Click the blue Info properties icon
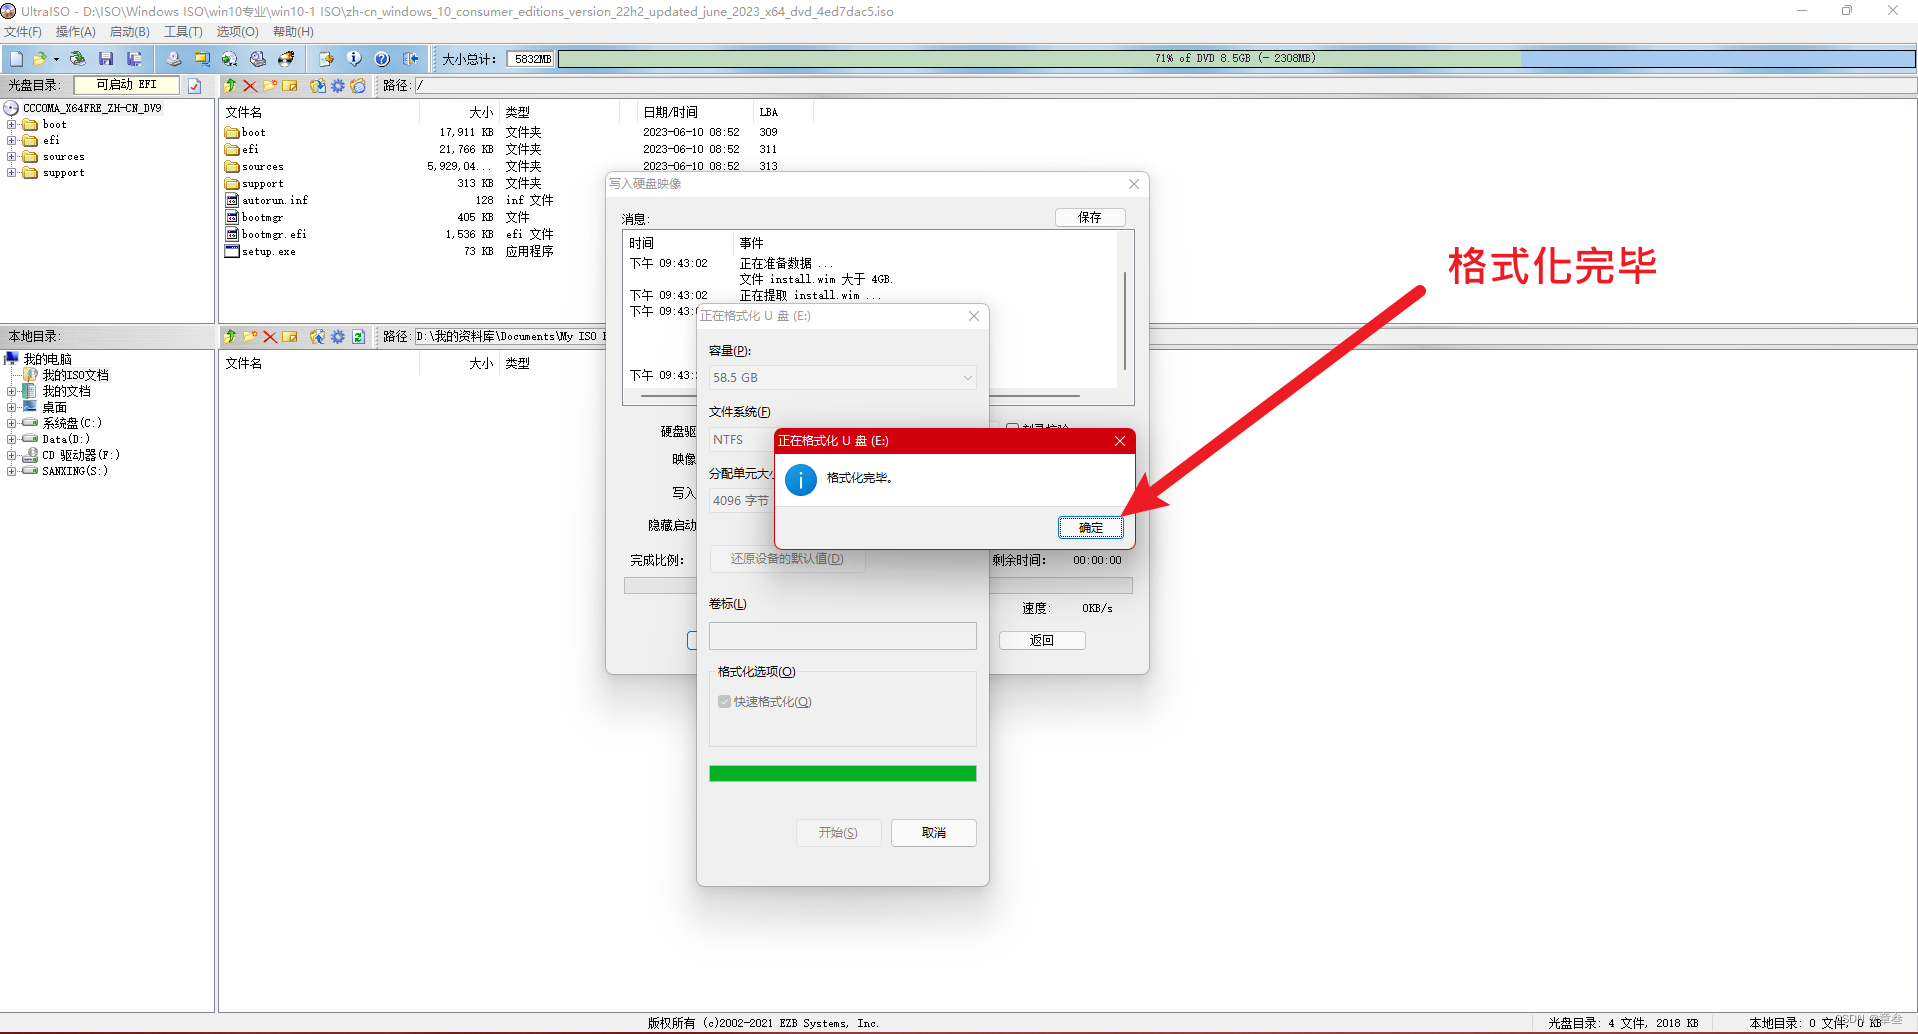 [354, 59]
